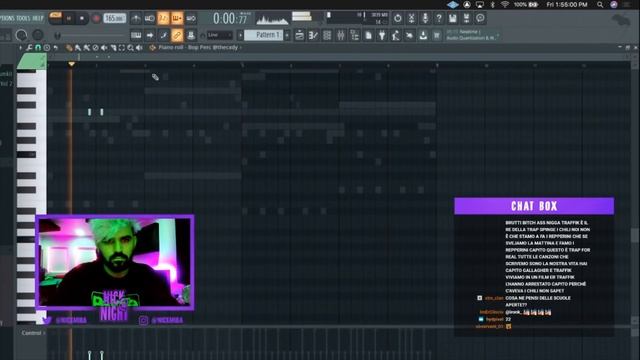Open macOS Spotlight search

click(x=600, y=5)
